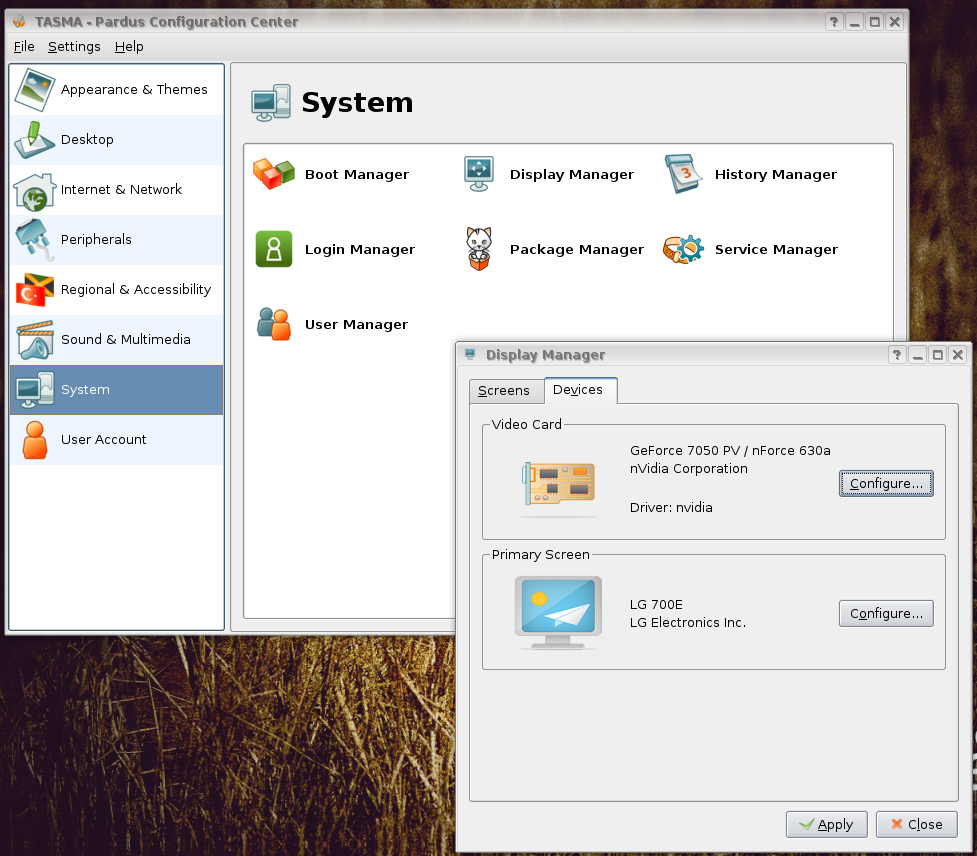Apply the display settings

[826, 825]
